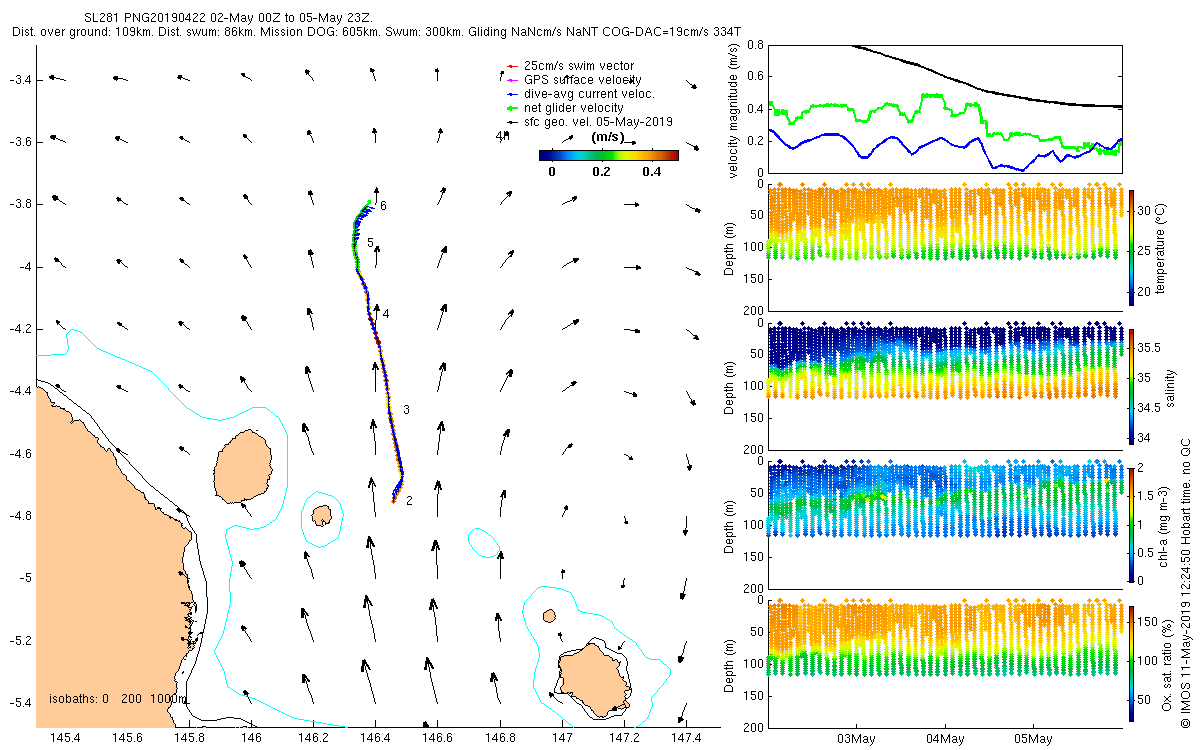Click the temperature depth profile panel

(944, 246)
